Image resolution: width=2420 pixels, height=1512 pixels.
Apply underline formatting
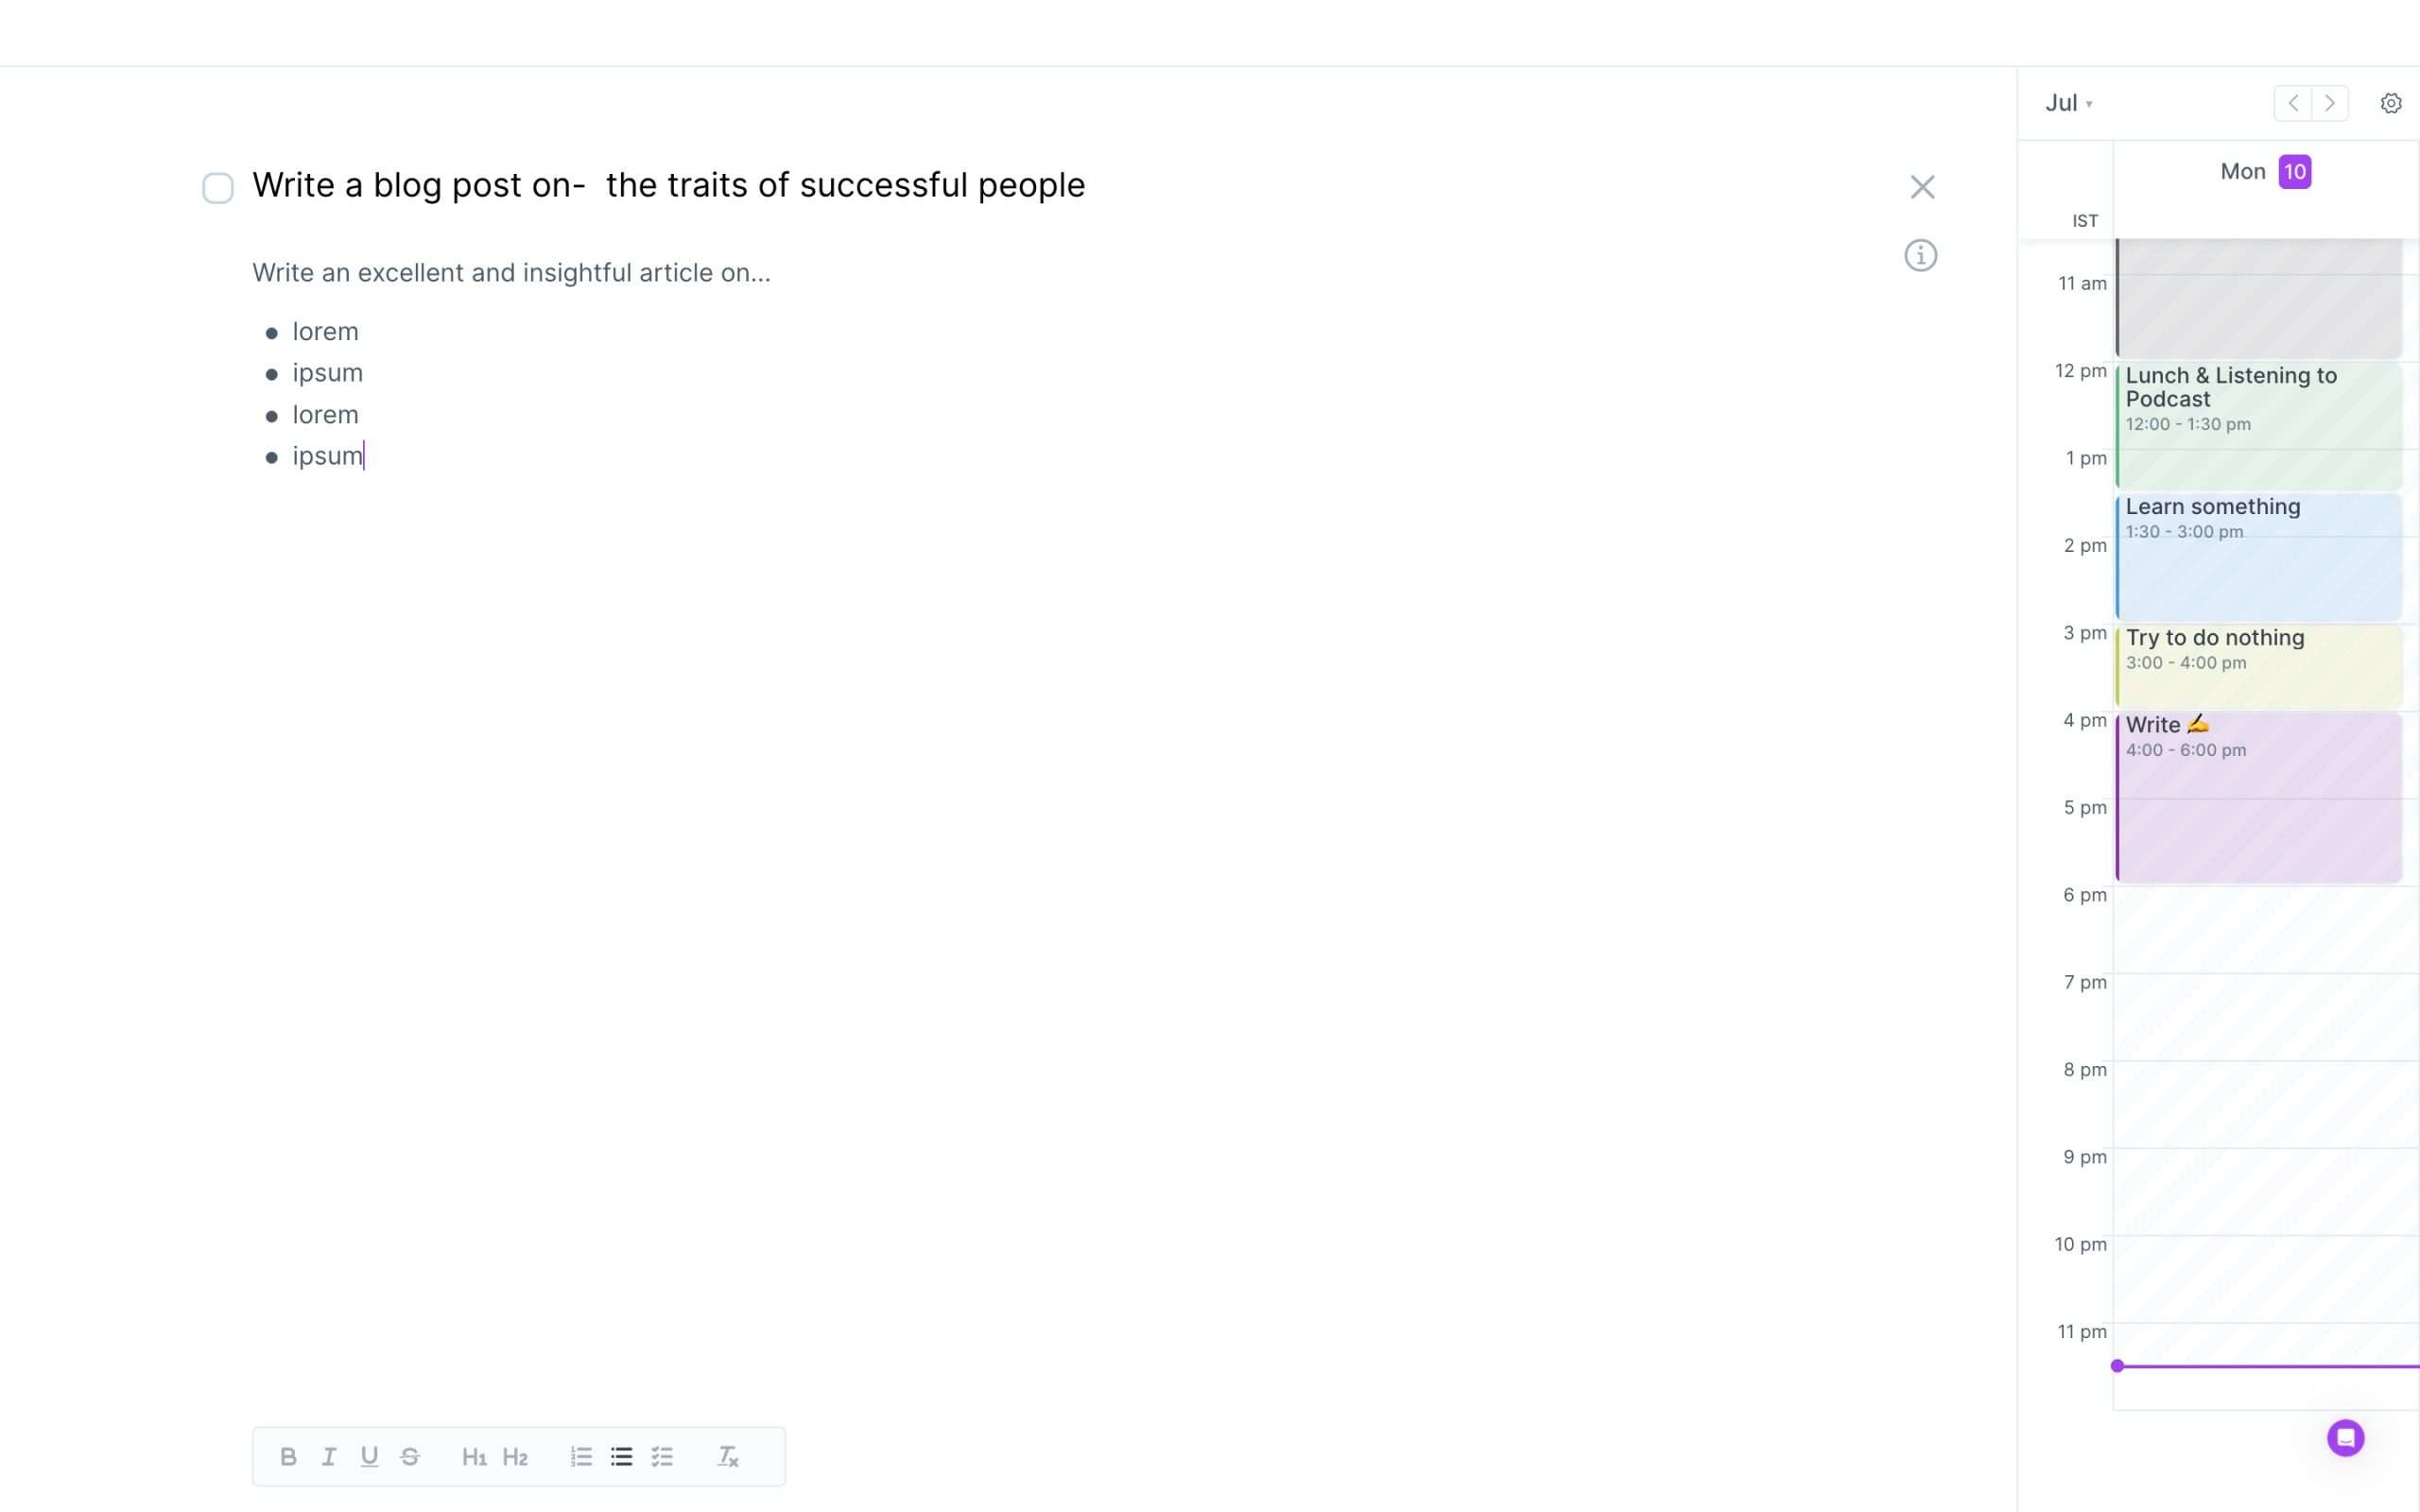[x=369, y=1456]
